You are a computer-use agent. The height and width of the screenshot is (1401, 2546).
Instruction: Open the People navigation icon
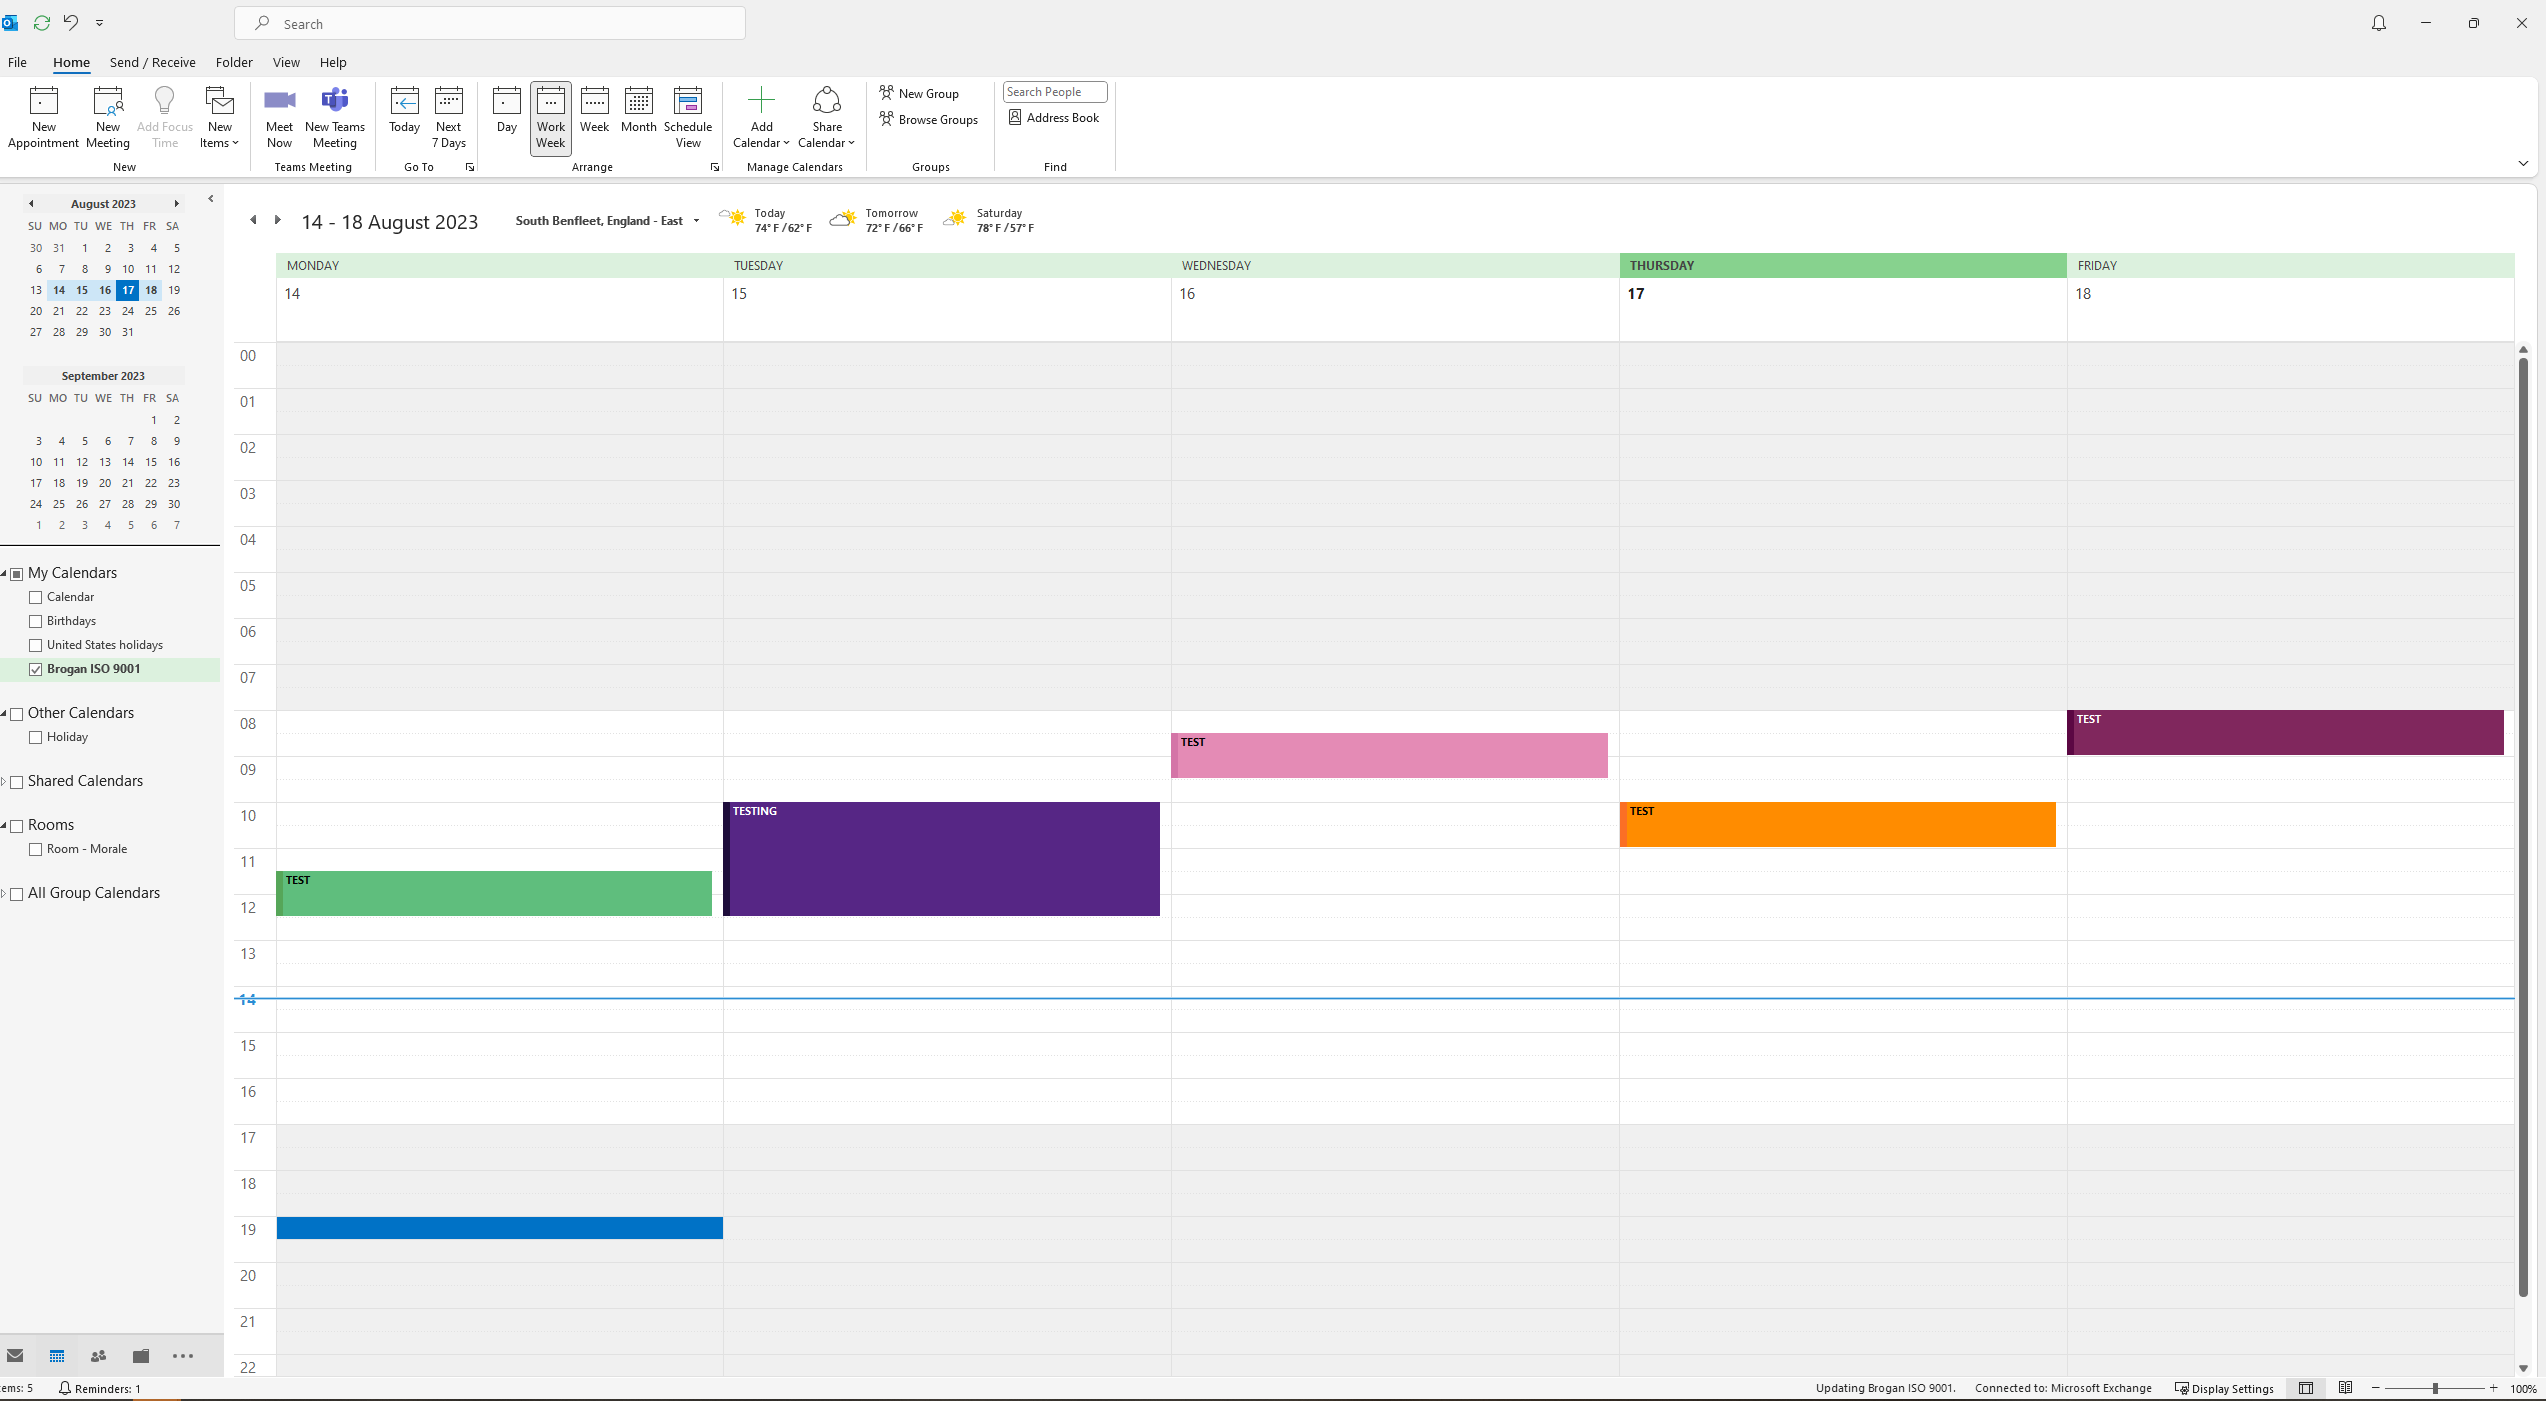98,1356
